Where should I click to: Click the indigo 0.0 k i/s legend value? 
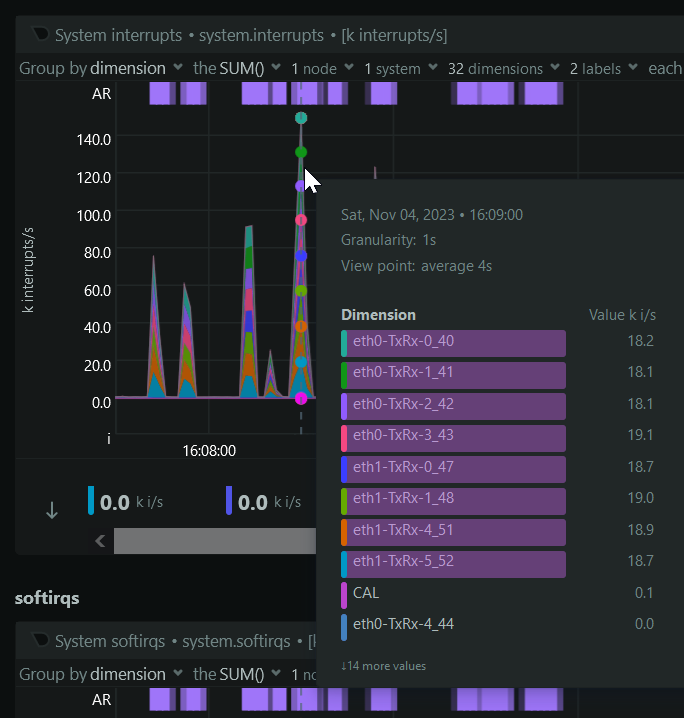coord(264,502)
